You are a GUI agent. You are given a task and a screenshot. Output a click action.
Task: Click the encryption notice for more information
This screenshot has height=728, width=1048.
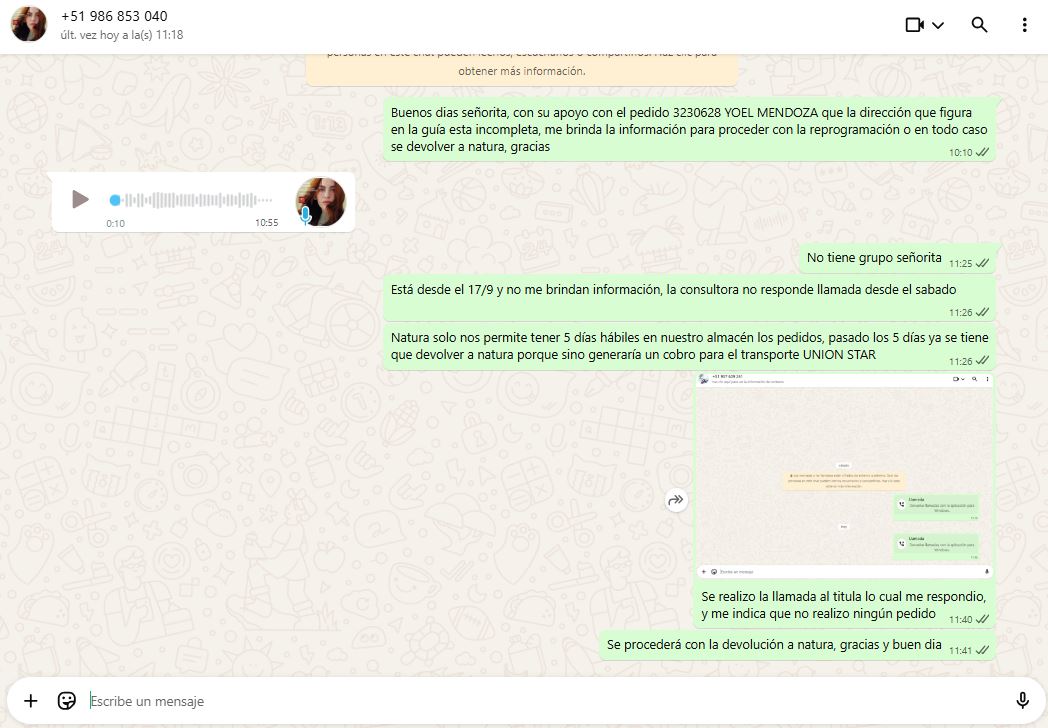(521, 70)
